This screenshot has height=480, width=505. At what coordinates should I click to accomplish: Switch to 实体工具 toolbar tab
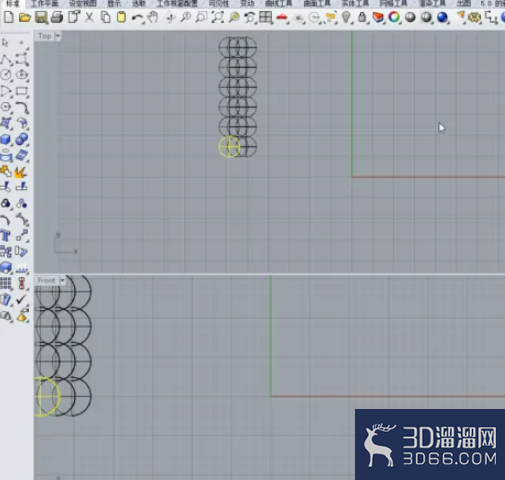[x=355, y=4]
